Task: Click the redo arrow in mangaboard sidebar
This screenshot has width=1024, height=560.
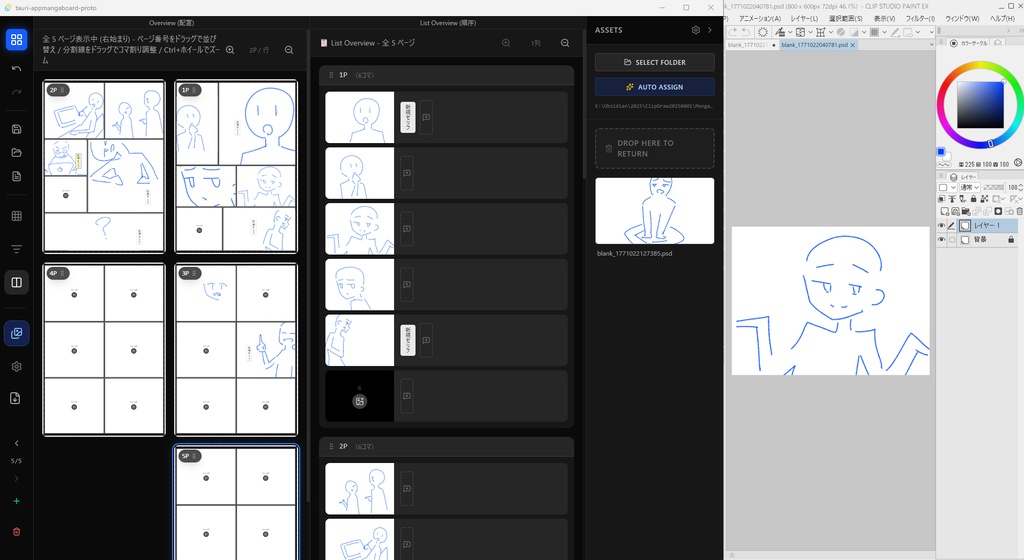Action: 16,92
